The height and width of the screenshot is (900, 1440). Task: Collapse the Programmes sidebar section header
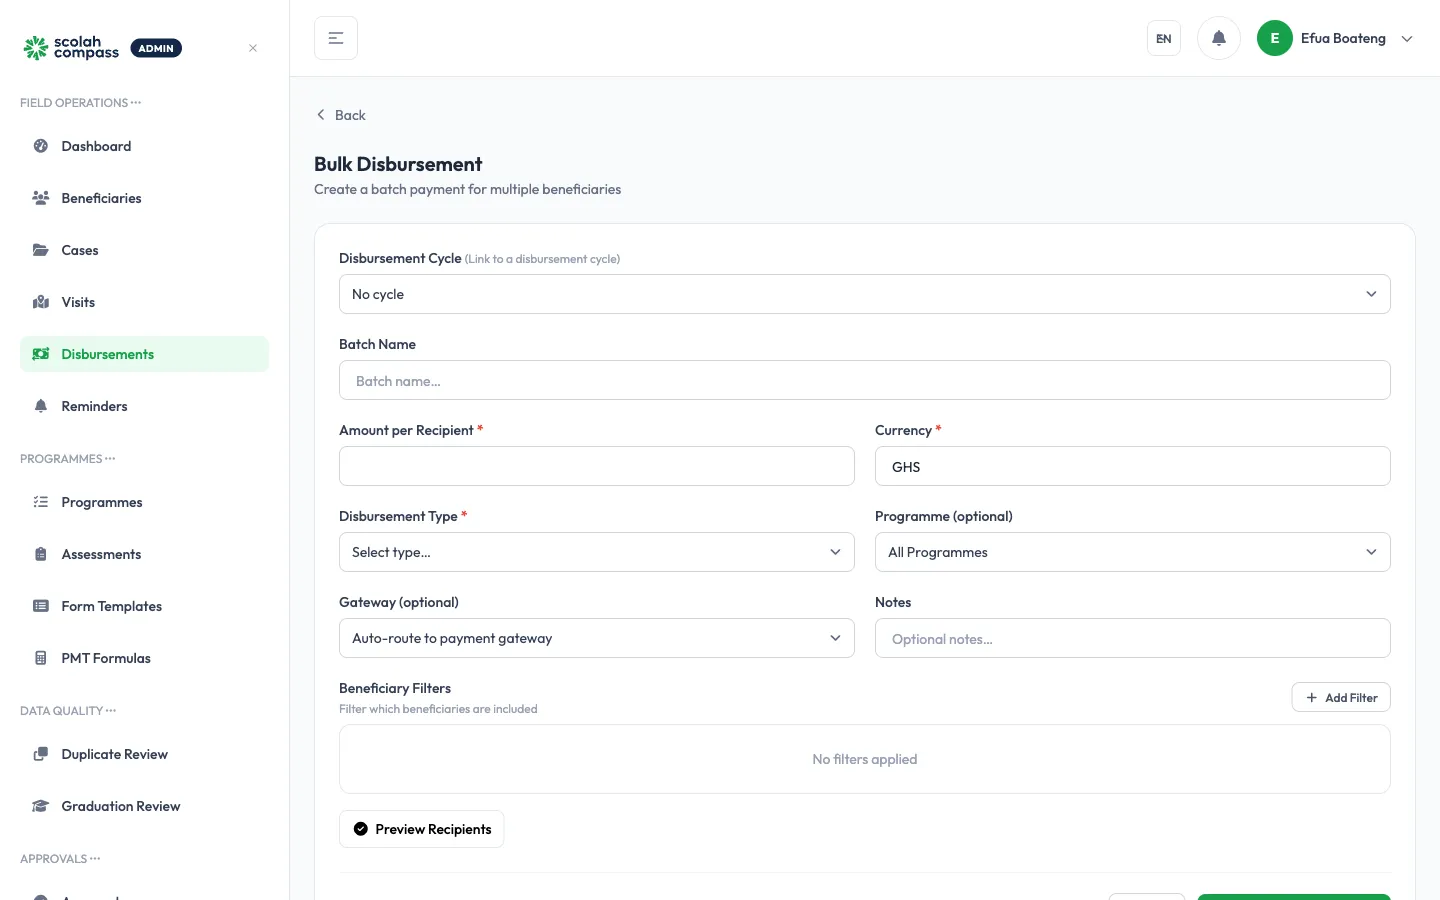click(x=68, y=459)
